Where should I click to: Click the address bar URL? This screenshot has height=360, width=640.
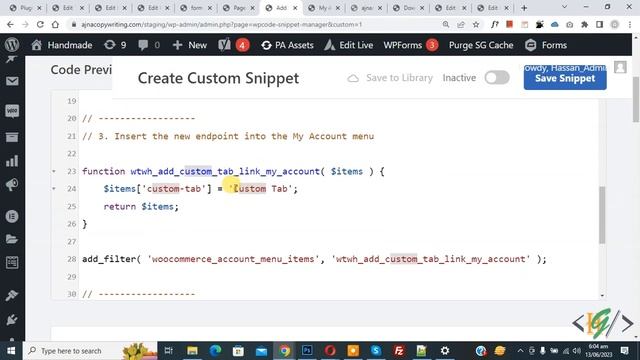[222, 24]
